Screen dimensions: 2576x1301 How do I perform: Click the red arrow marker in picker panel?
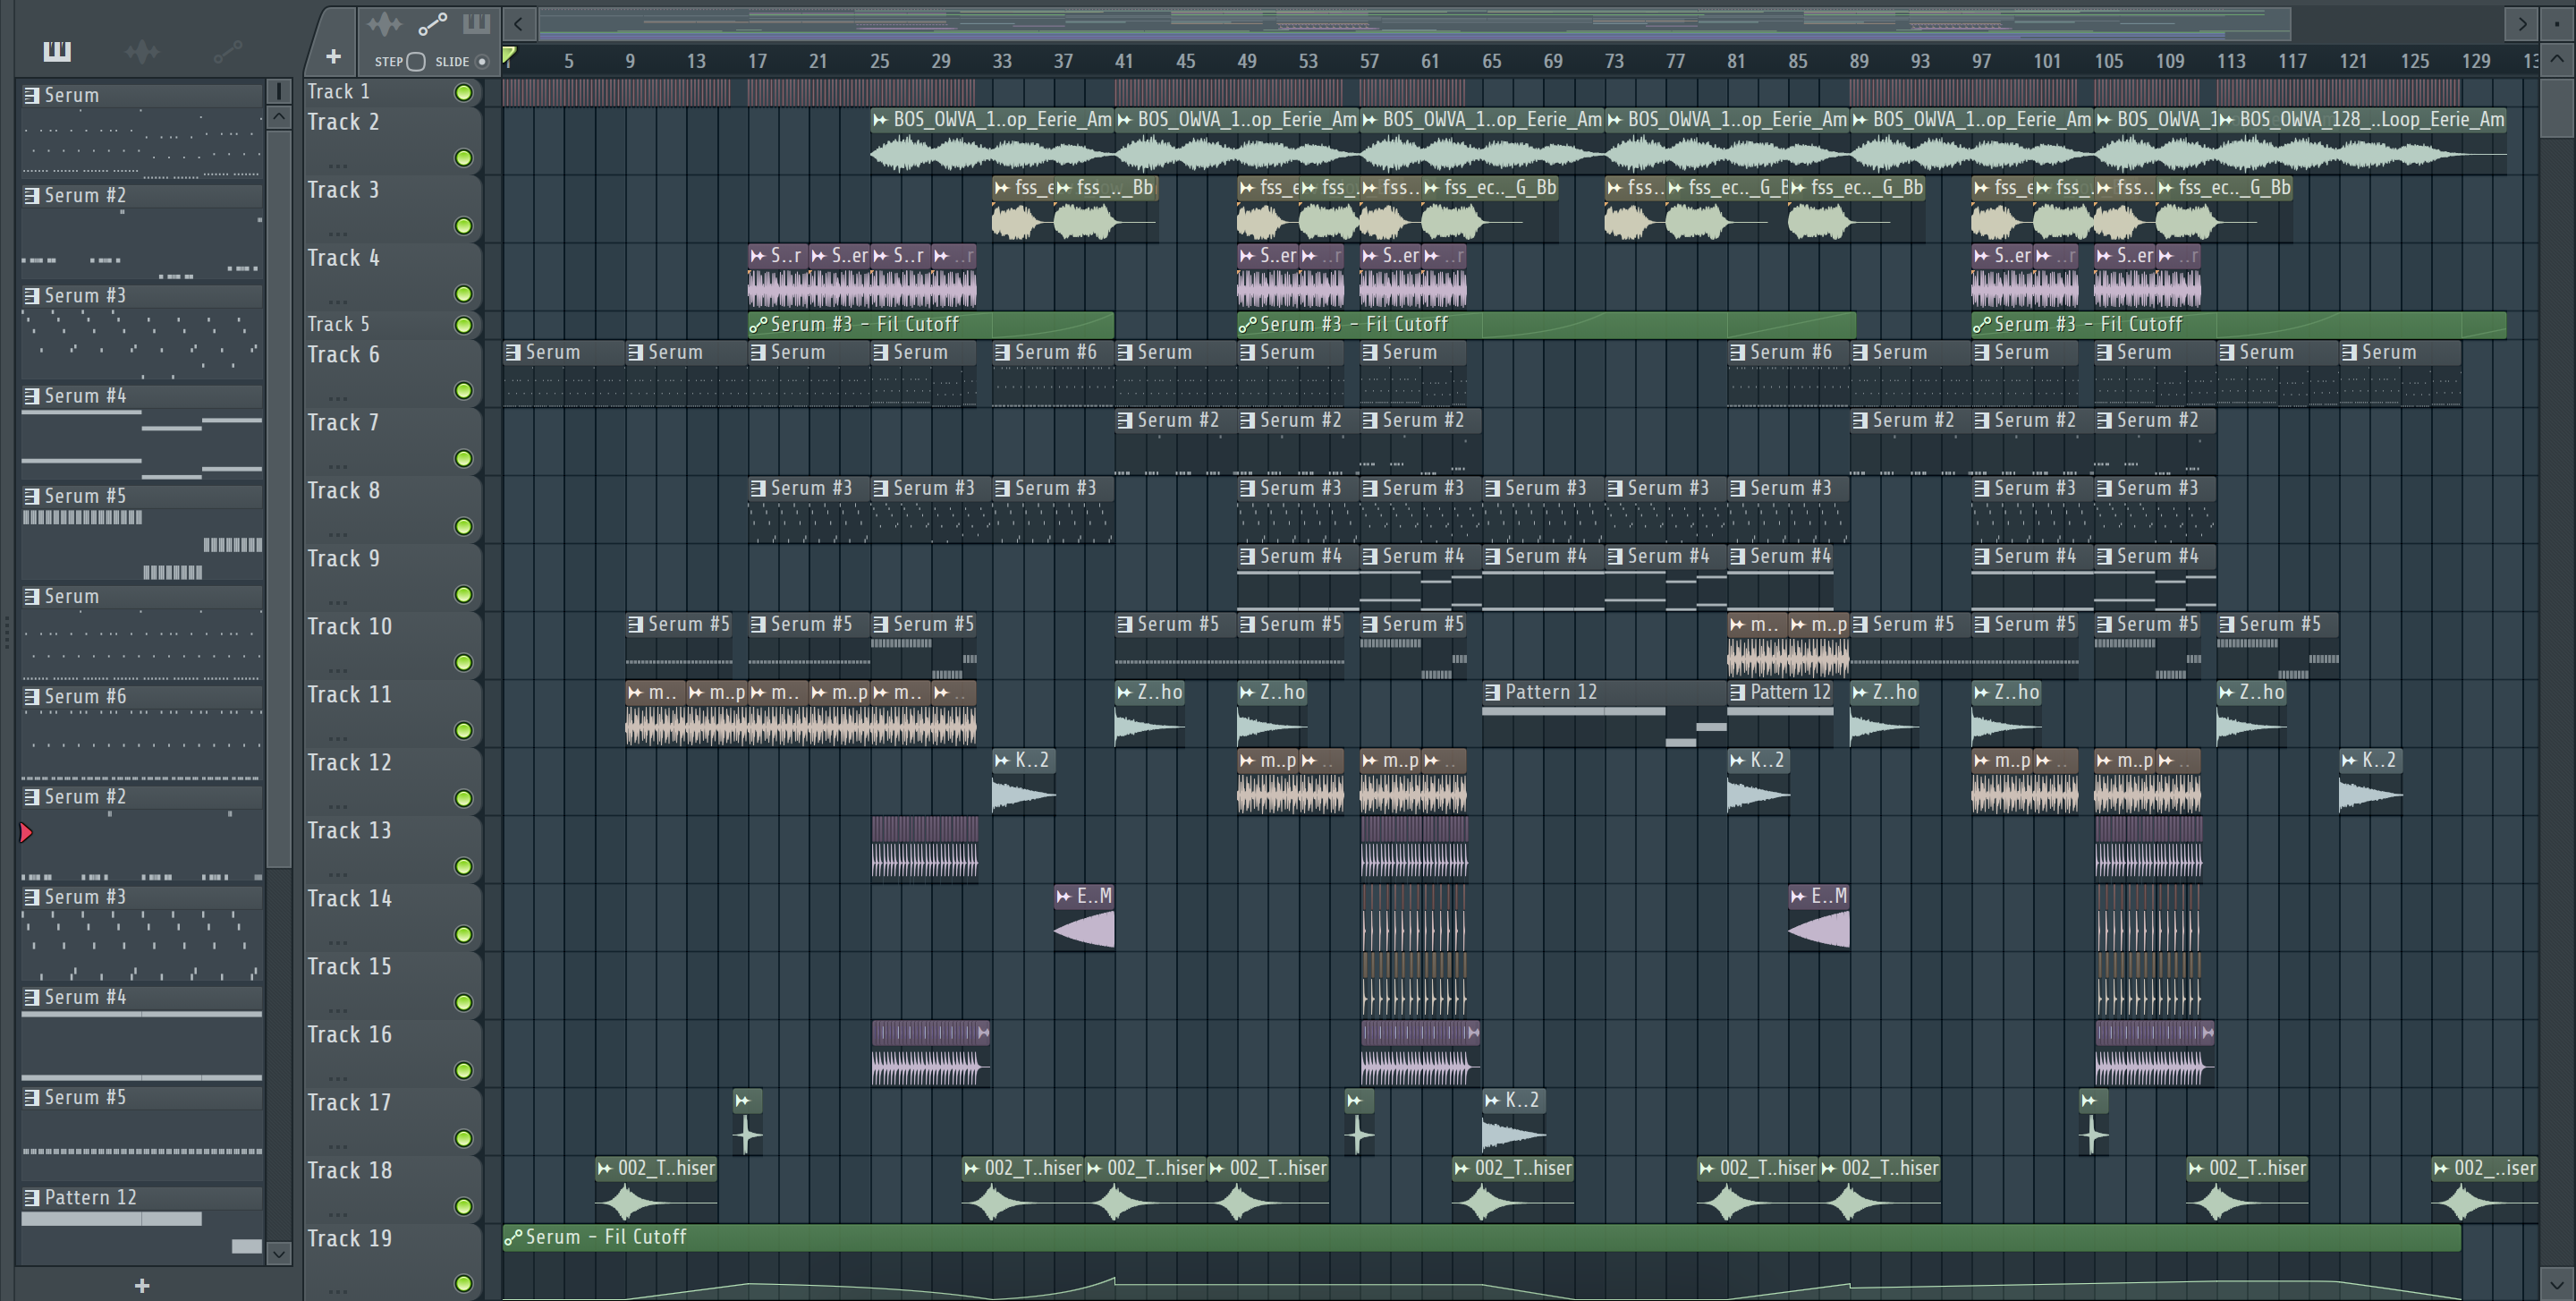(x=26, y=832)
